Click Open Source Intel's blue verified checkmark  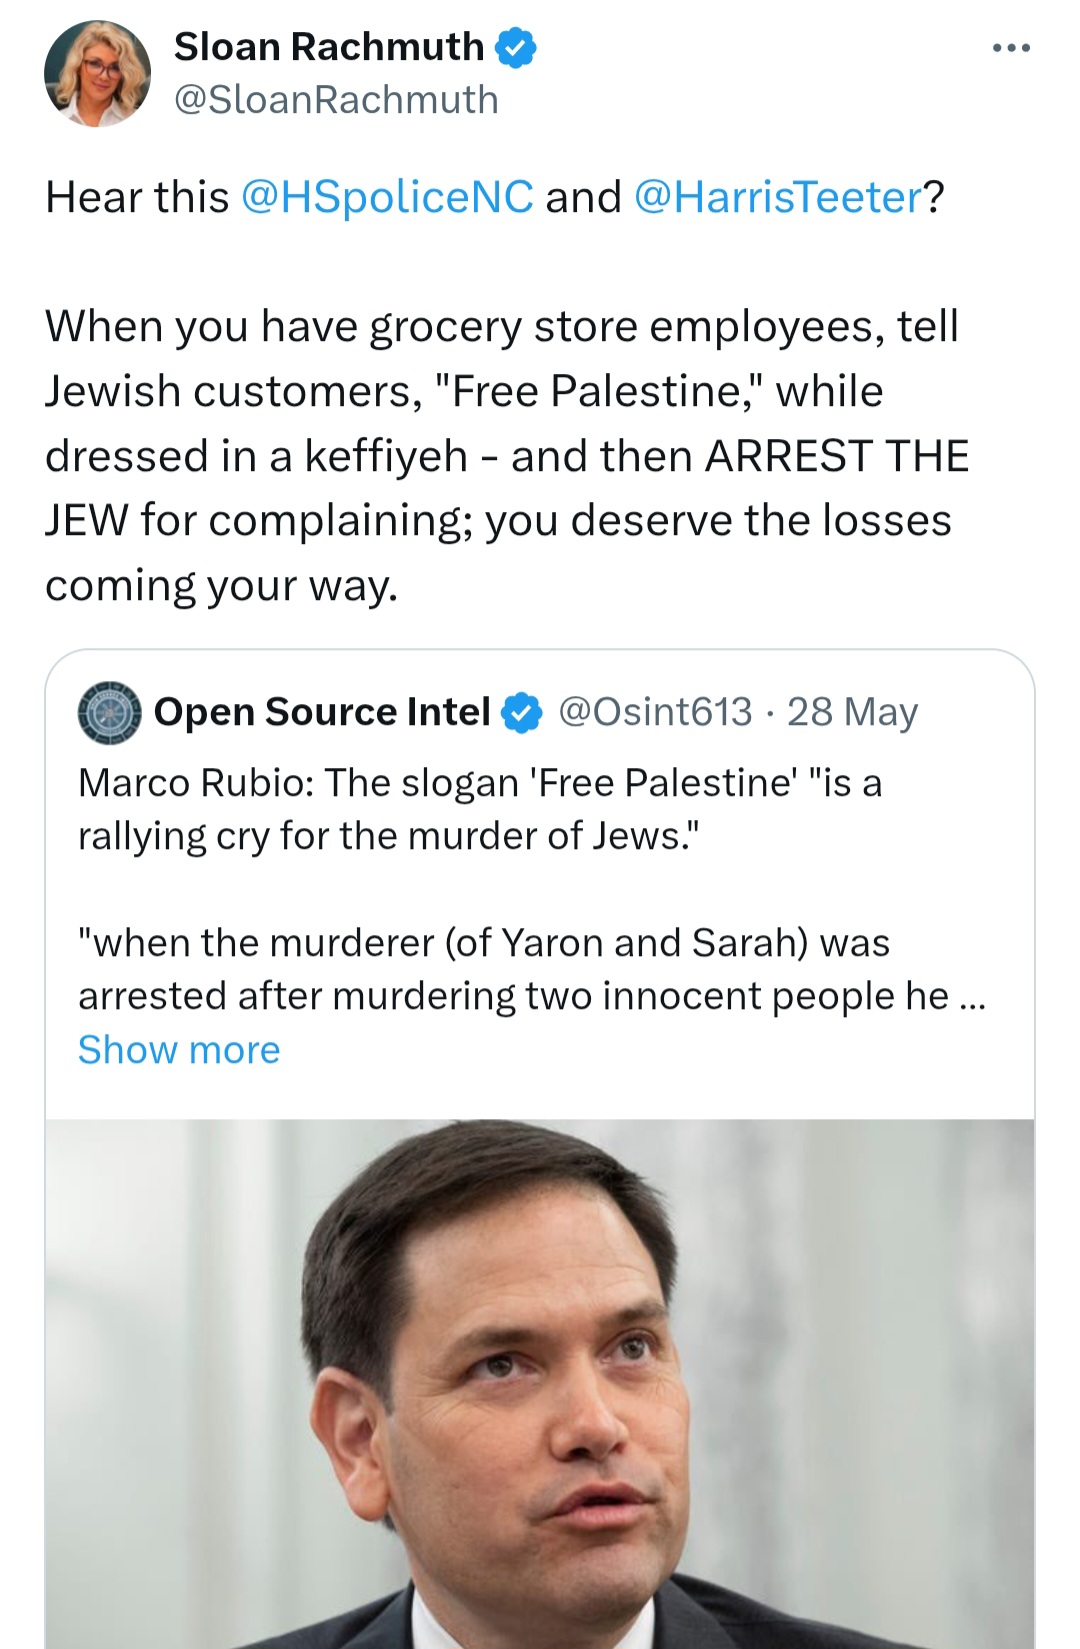click(x=521, y=713)
